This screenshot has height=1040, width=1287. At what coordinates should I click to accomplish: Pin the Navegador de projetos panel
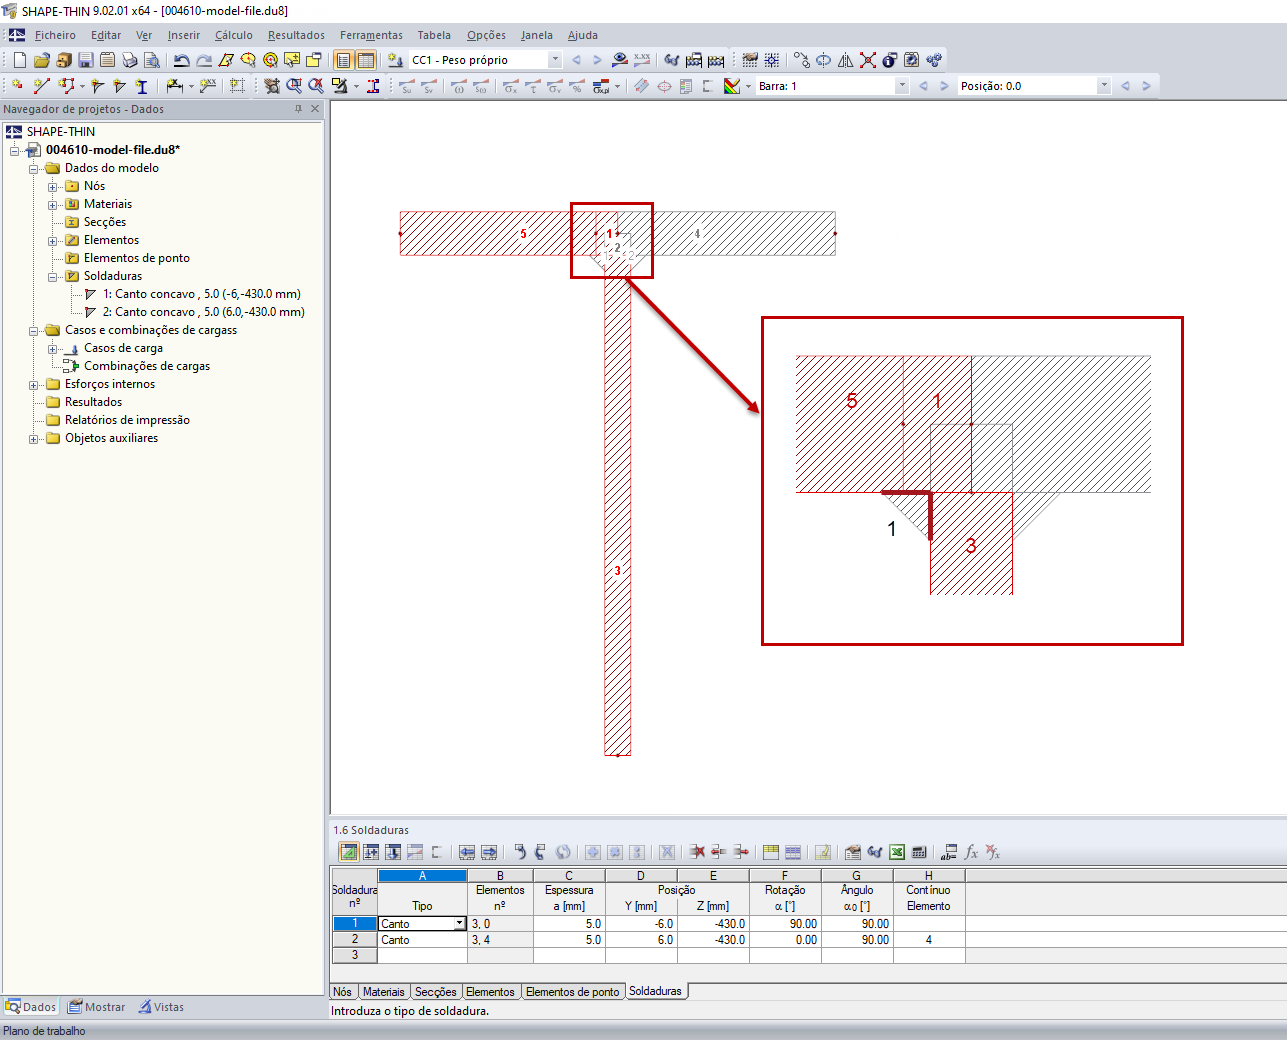[x=298, y=109]
